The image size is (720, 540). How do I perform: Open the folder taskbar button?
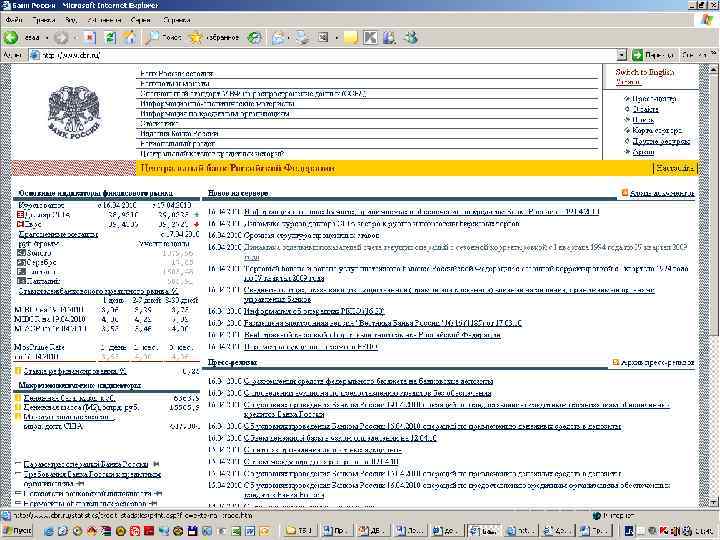[x=299, y=531]
